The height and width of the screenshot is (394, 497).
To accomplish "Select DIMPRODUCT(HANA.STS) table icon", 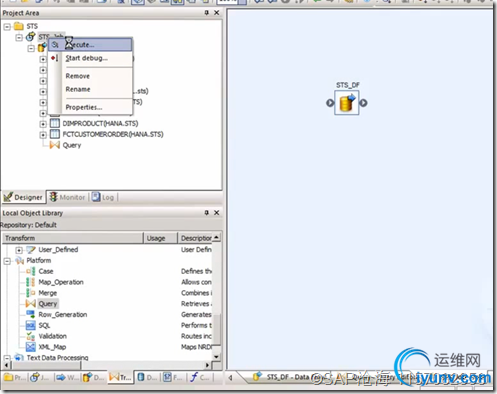I will click(x=55, y=123).
